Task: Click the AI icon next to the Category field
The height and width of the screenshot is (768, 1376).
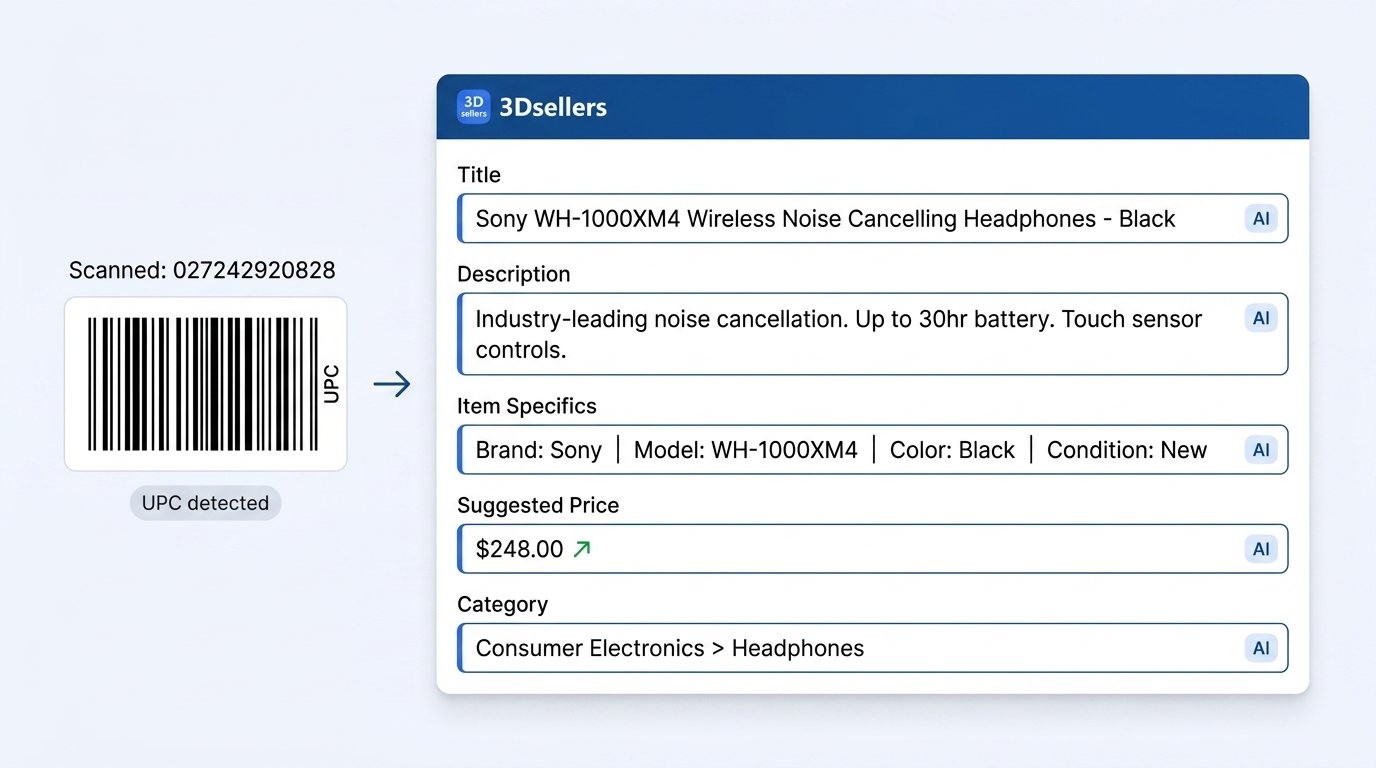Action: click(1260, 648)
